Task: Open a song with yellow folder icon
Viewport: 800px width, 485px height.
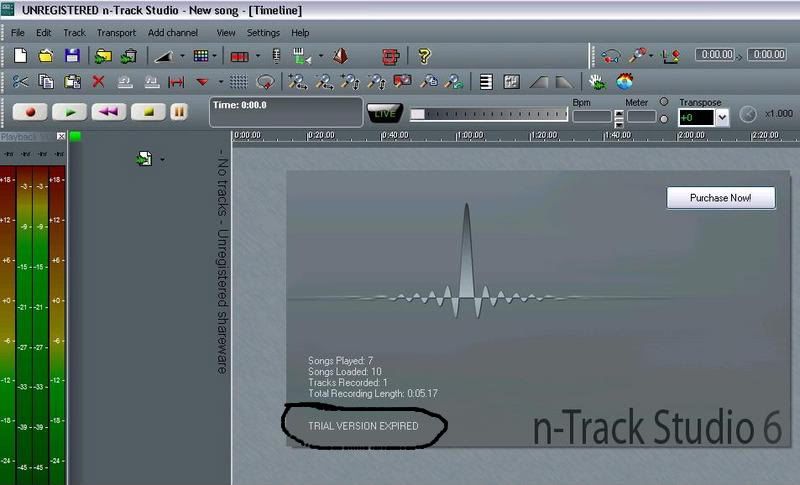Action: tap(46, 56)
